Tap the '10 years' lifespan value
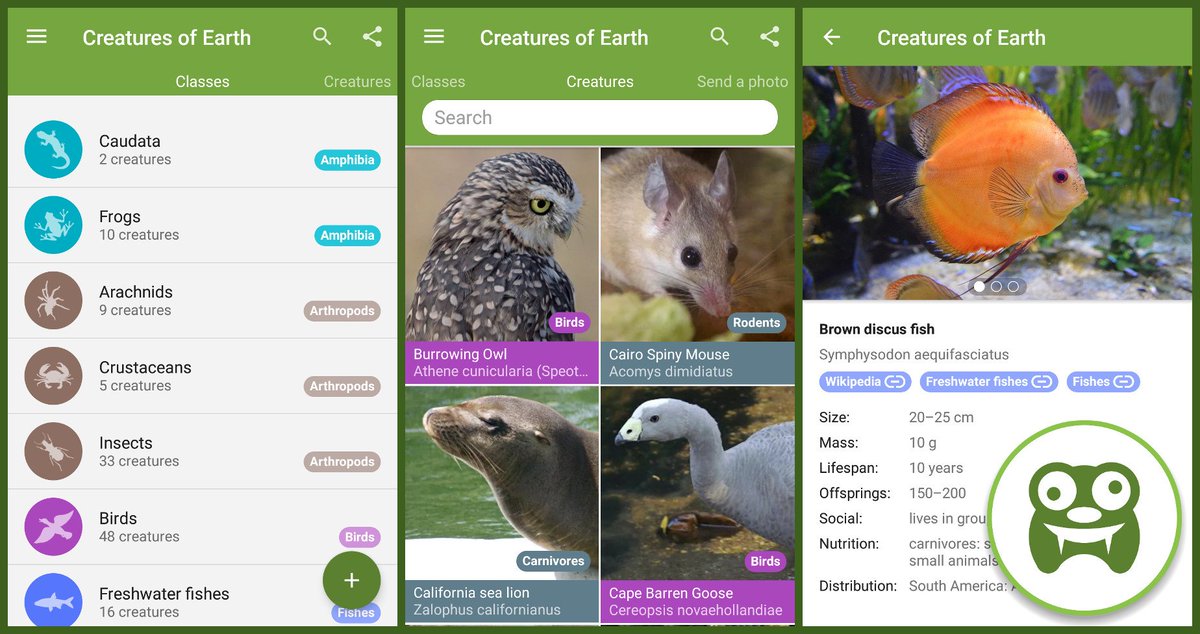The image size is (1200, 634). [936, 468]
